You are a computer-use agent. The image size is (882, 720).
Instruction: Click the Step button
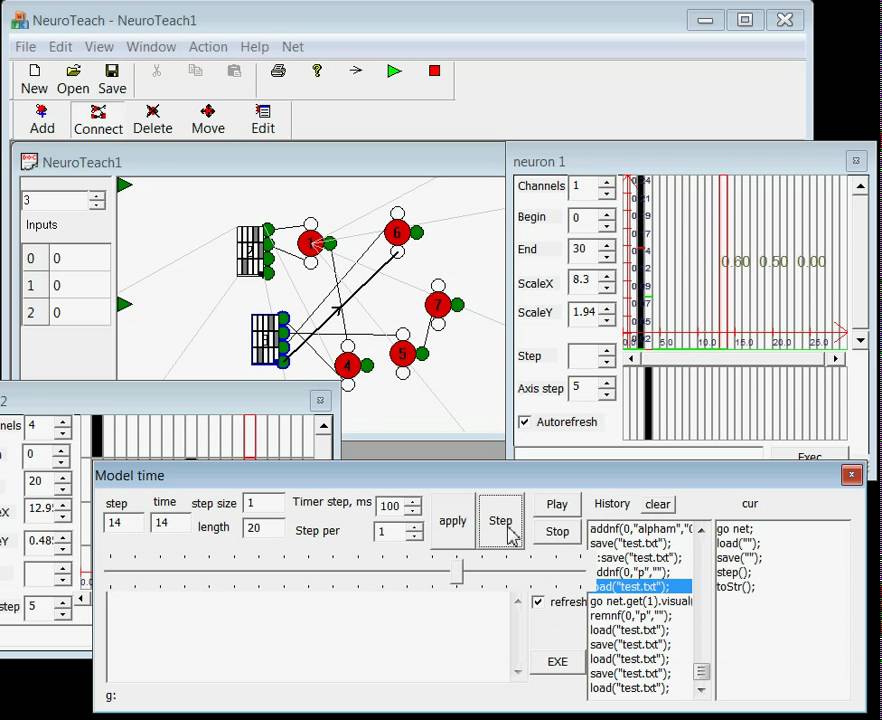[x=501, y=521]
